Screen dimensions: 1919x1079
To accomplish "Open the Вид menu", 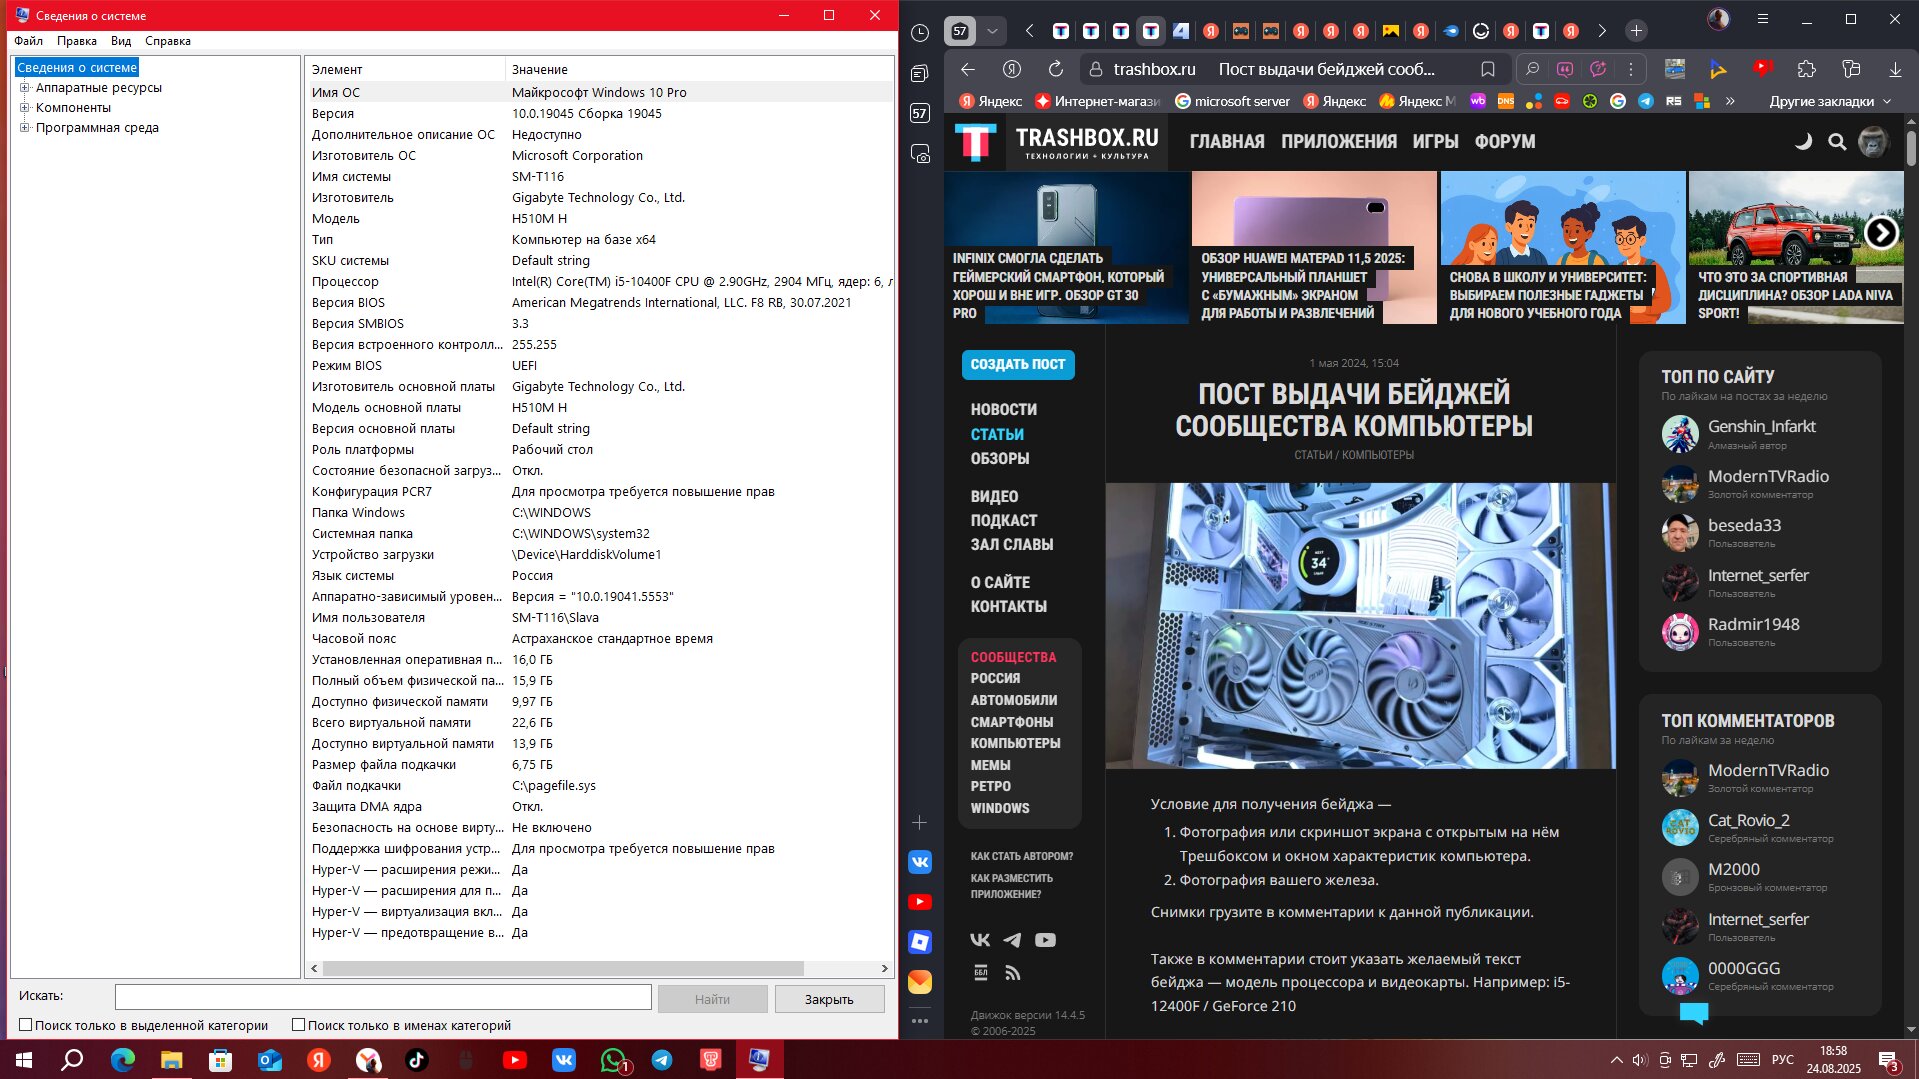I will tap(121, 41).
